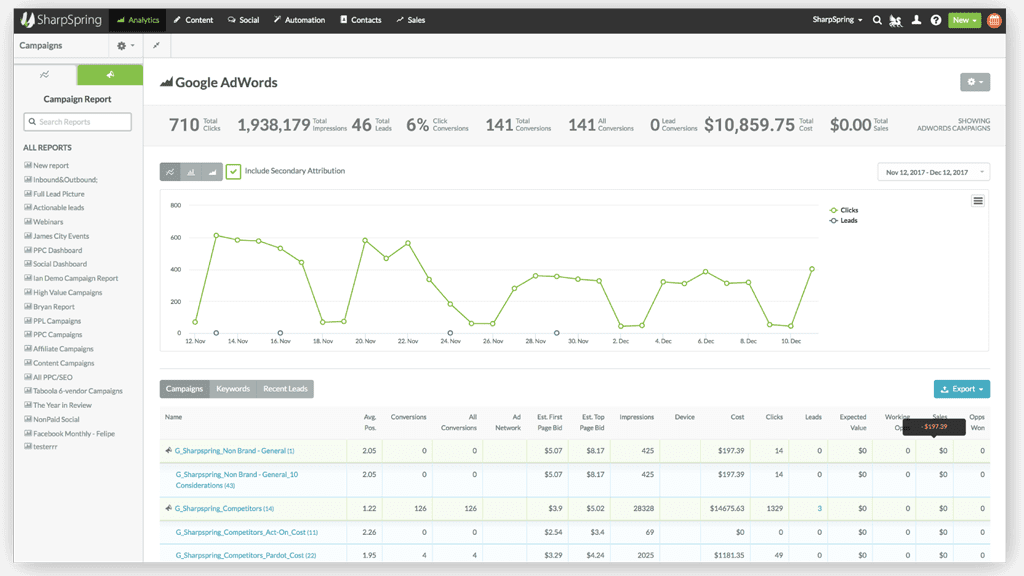Open the Contacts menu
The height and width of the screenshot is (576, 1024).
point(360,20)
